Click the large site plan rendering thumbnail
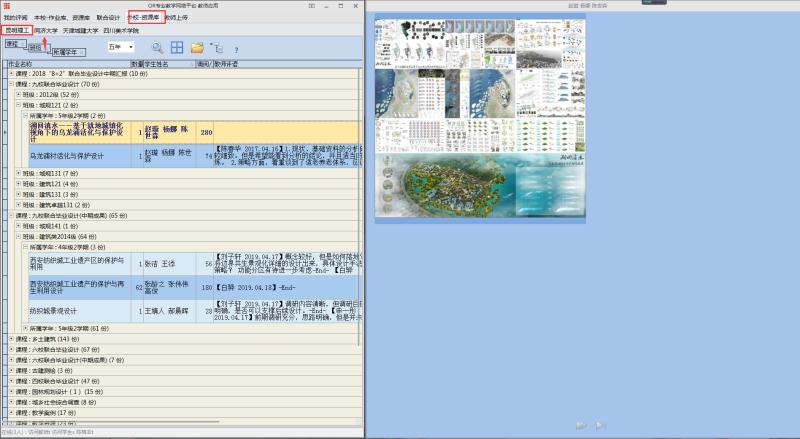Image resolution: width=800 pixels, height=439 pixels. [x=479, y=186]
